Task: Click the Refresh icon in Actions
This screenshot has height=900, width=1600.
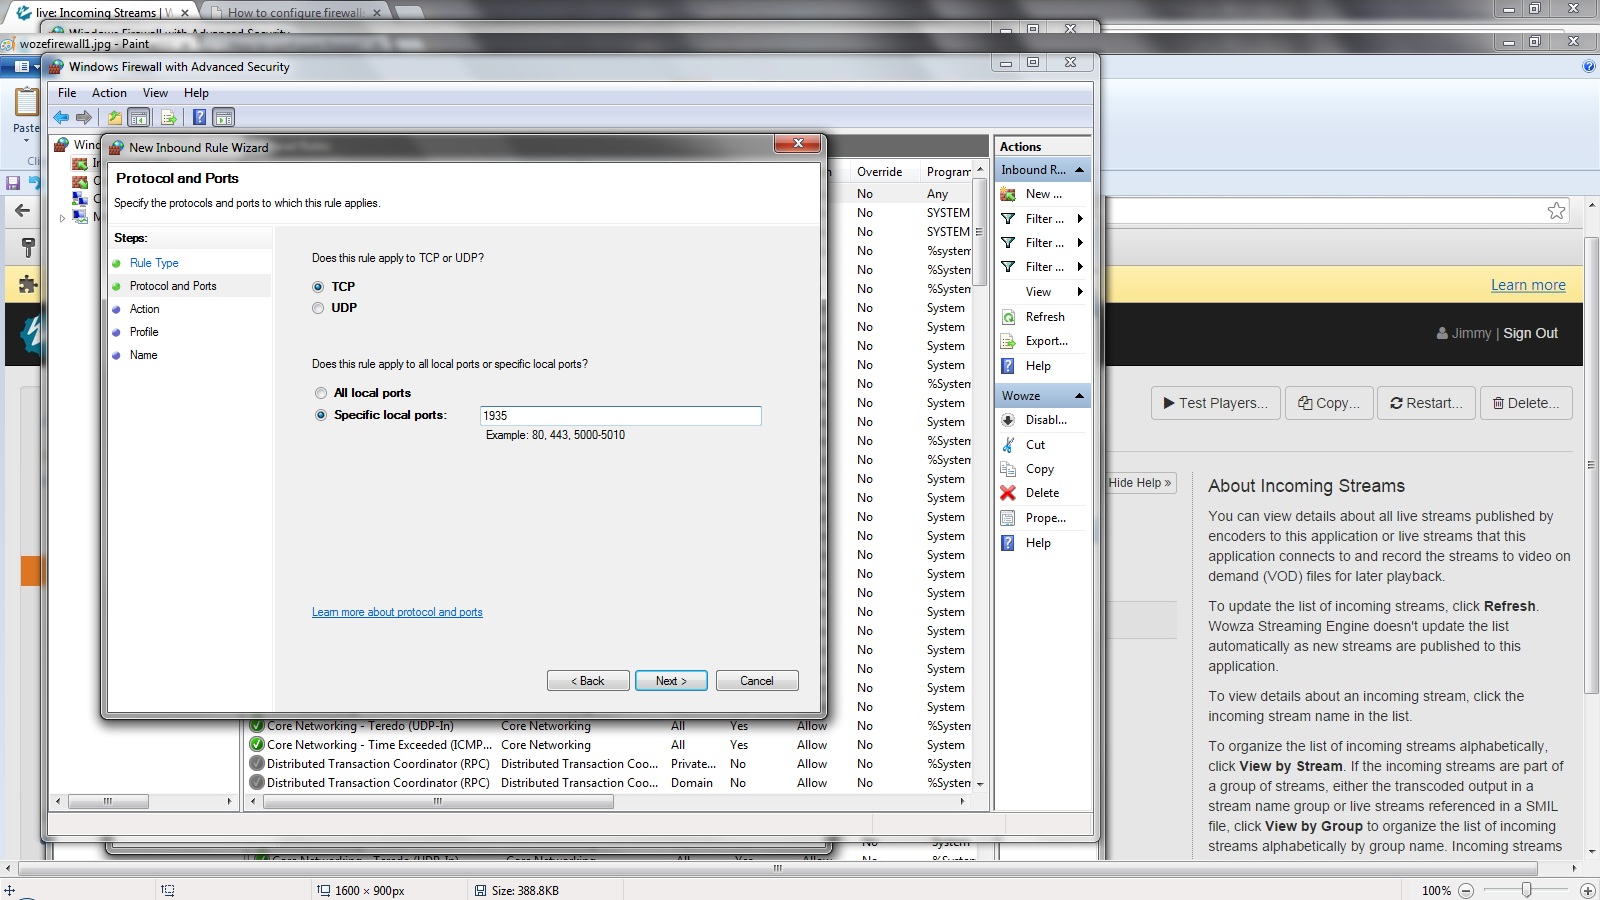Action: pyautogui.click(x=1008, y=317)
